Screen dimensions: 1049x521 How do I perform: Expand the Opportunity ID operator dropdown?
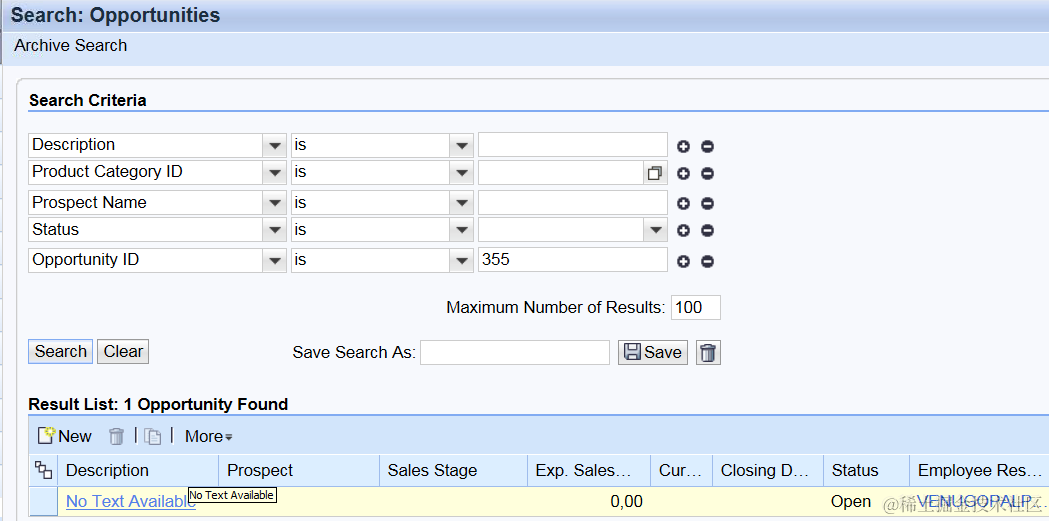point(461,261)
